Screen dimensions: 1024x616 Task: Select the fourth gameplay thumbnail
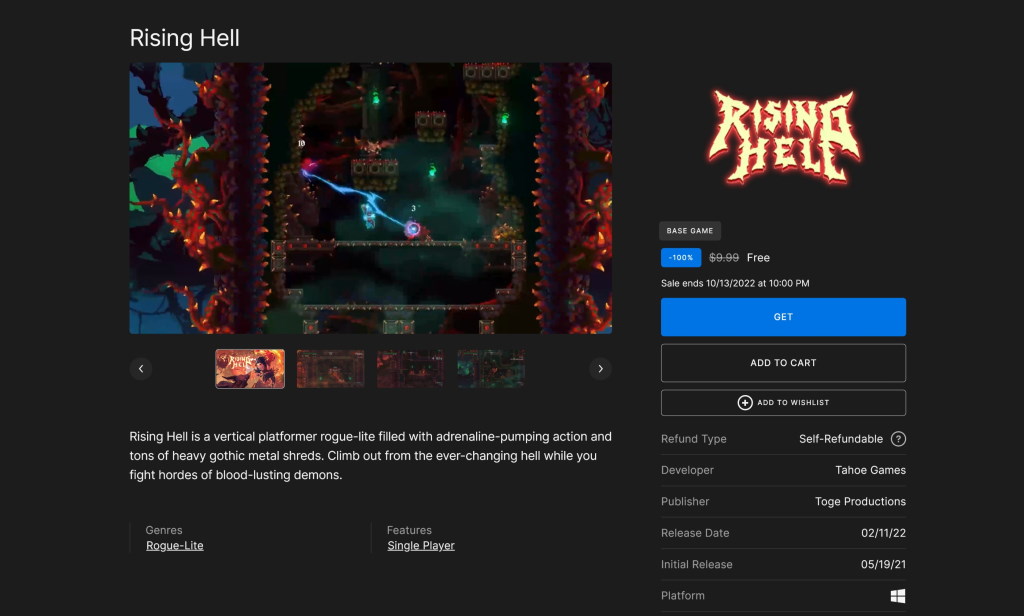[x=490, y=368]
